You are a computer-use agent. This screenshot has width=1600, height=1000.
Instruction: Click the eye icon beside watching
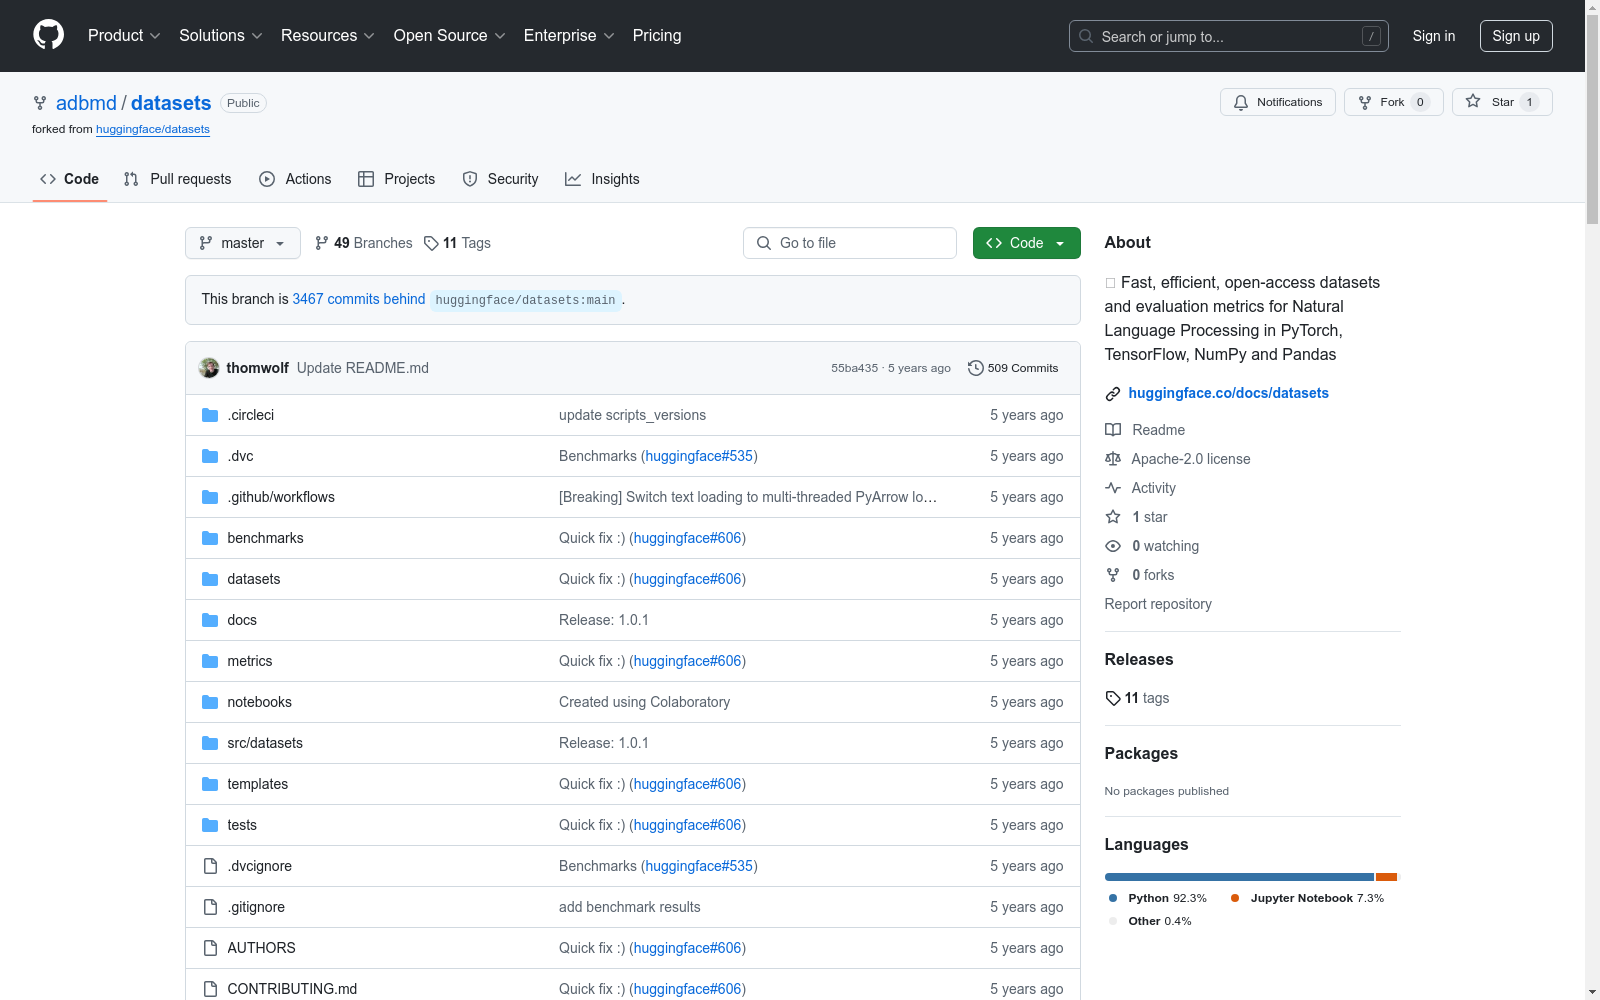click(1113, 546)
